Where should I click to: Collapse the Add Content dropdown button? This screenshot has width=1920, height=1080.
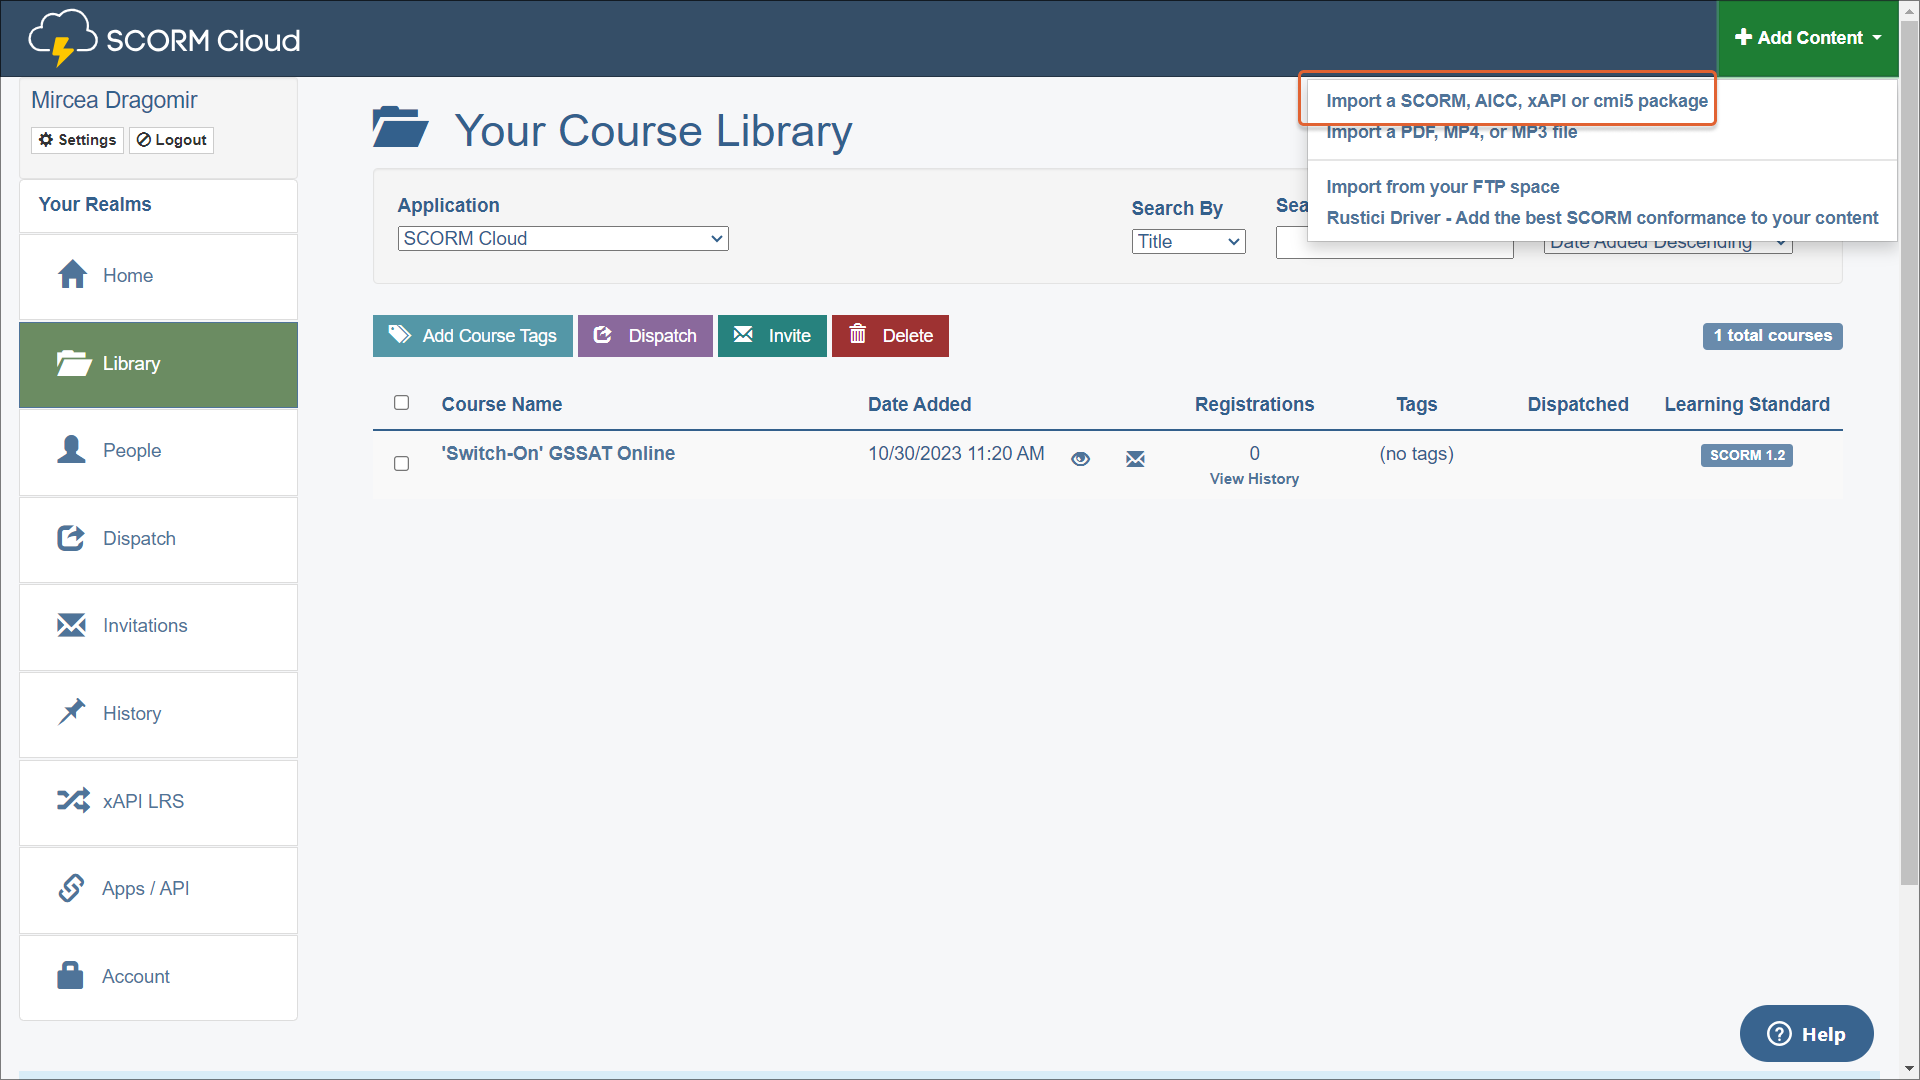pos(1807,38)
